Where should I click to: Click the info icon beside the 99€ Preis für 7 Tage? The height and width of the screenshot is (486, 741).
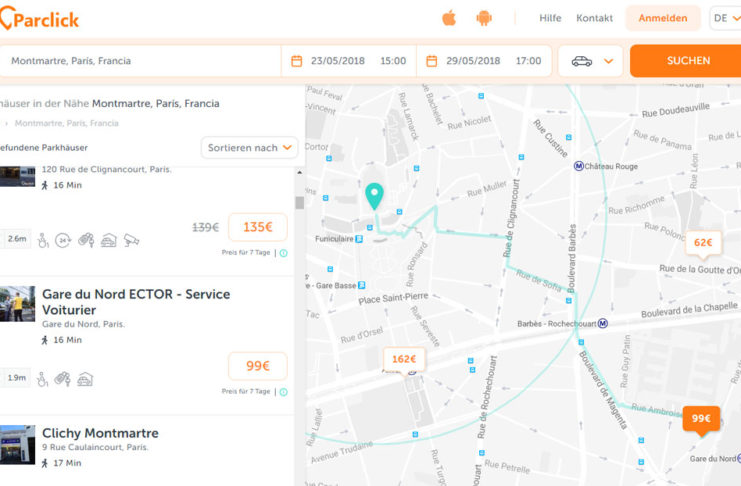[x=284, y=392]
